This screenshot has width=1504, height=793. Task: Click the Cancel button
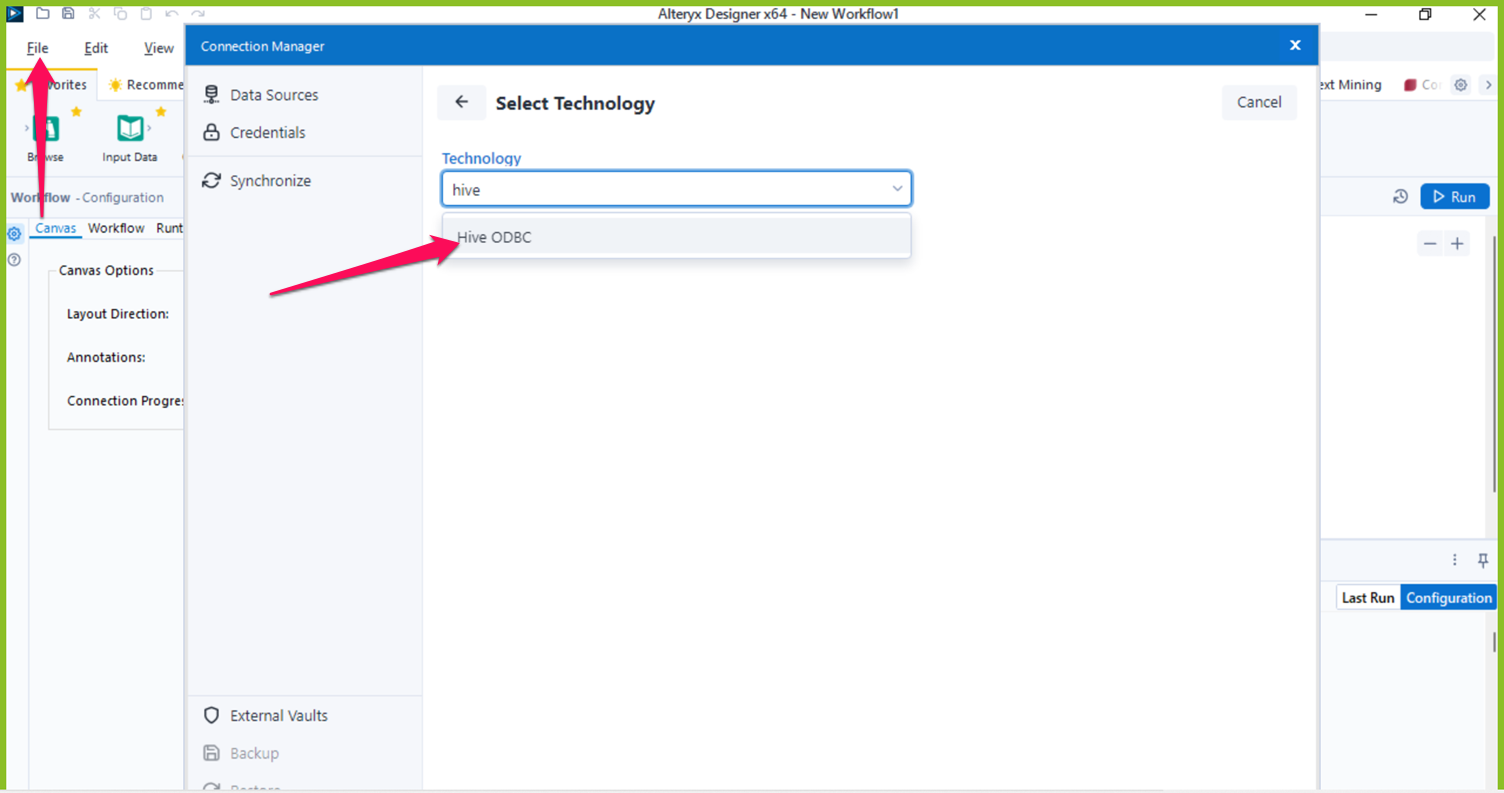point(1259,102)
